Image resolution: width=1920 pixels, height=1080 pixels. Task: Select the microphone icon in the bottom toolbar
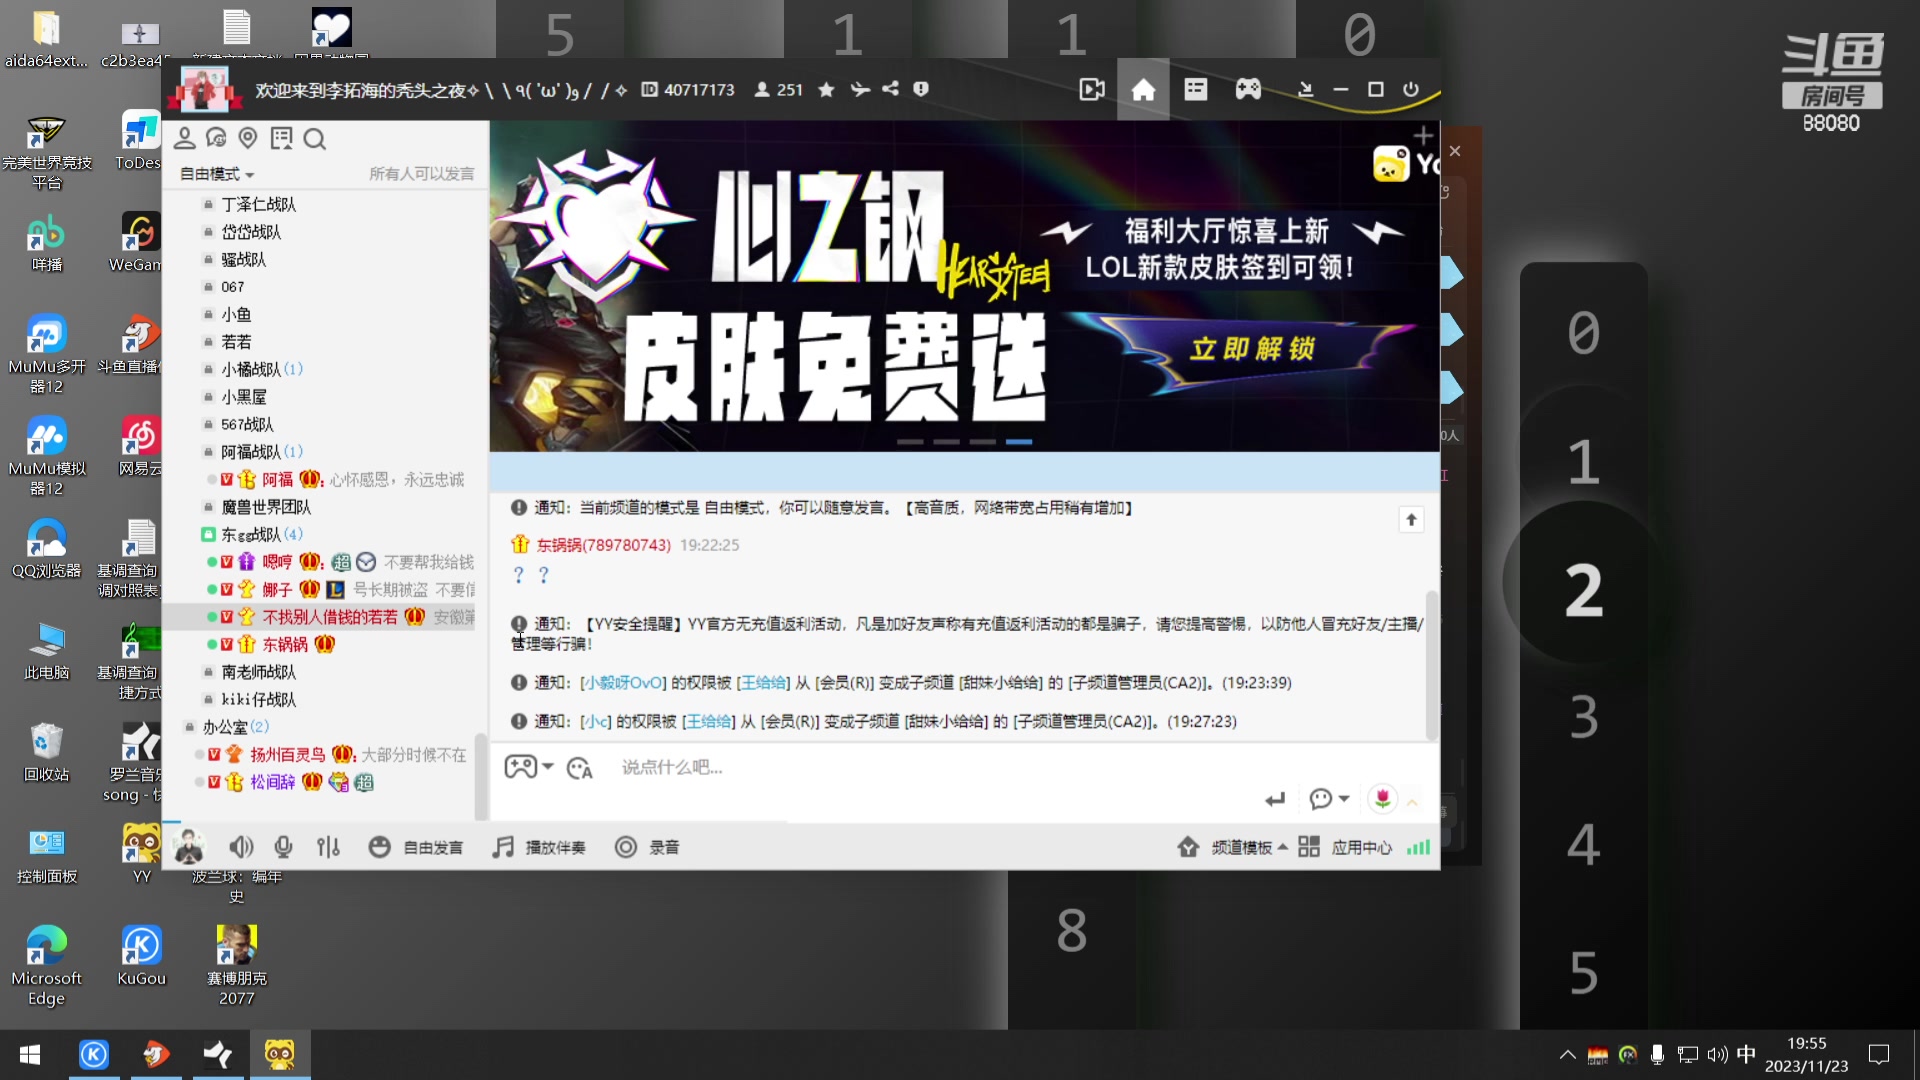[x=283, y=846]
